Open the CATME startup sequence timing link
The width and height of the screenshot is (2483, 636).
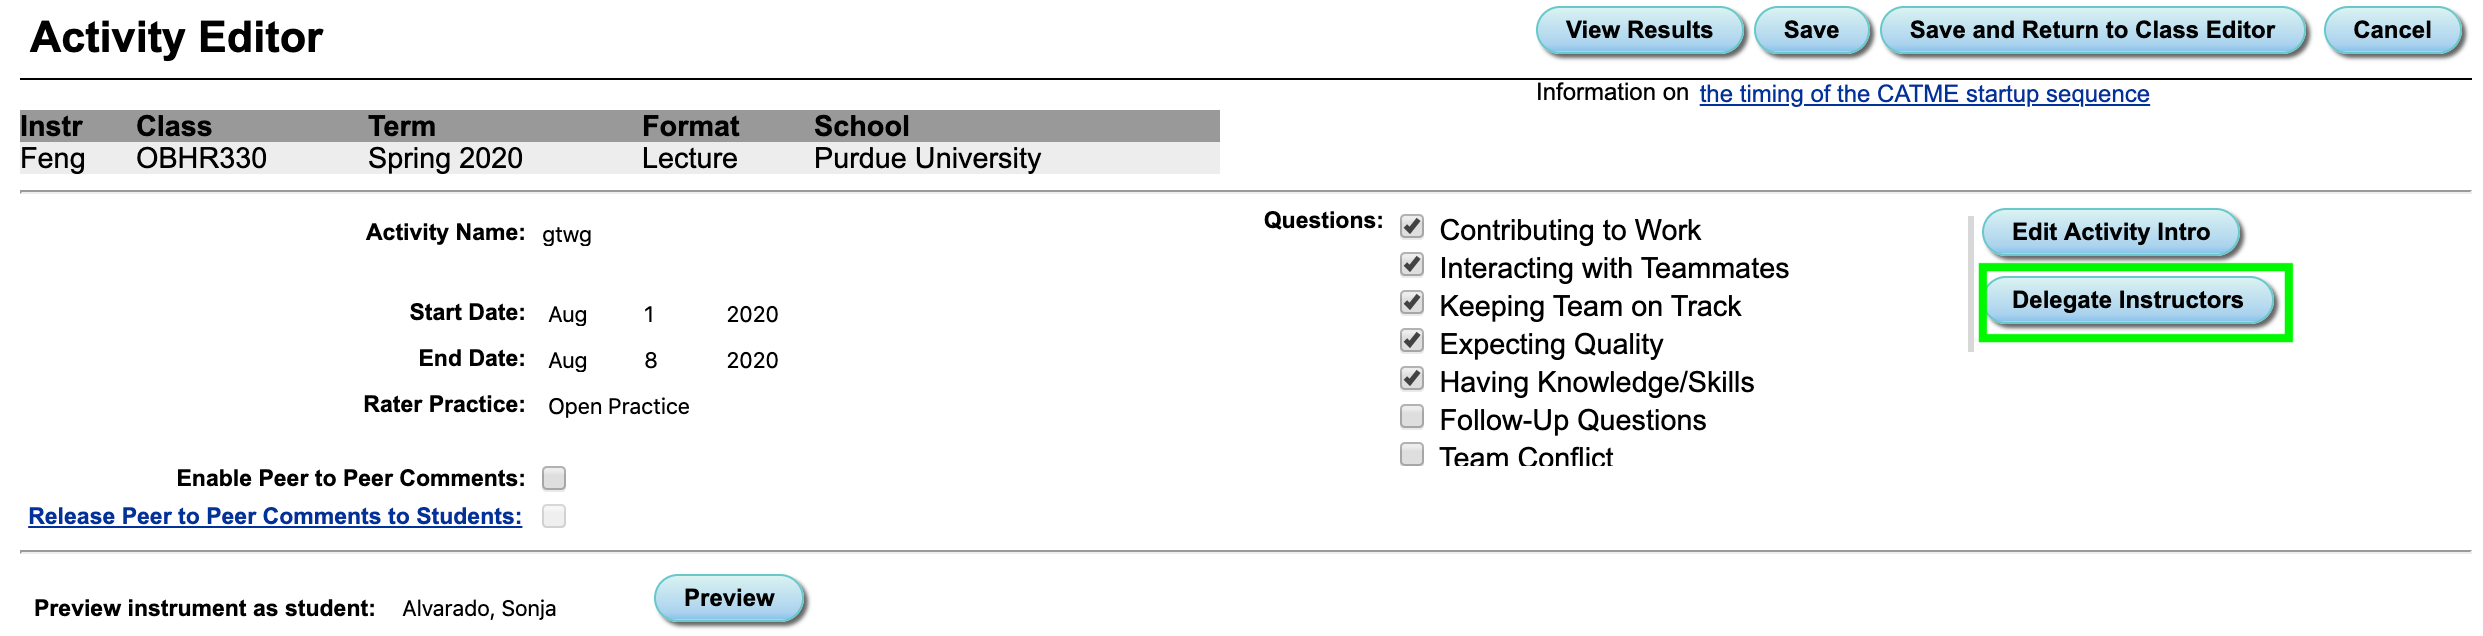coord(1924,93)
